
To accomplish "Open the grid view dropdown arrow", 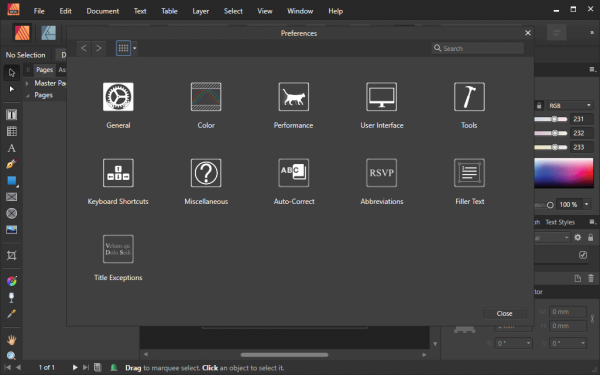I will (x=134, y=48).
